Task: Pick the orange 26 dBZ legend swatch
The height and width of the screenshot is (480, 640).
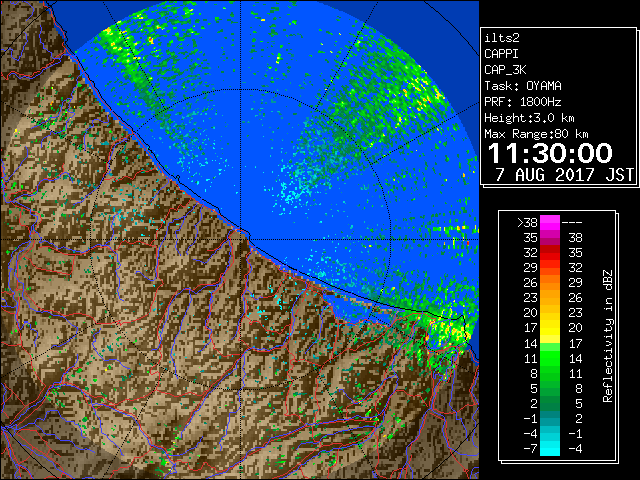Action: pos(550,283)
